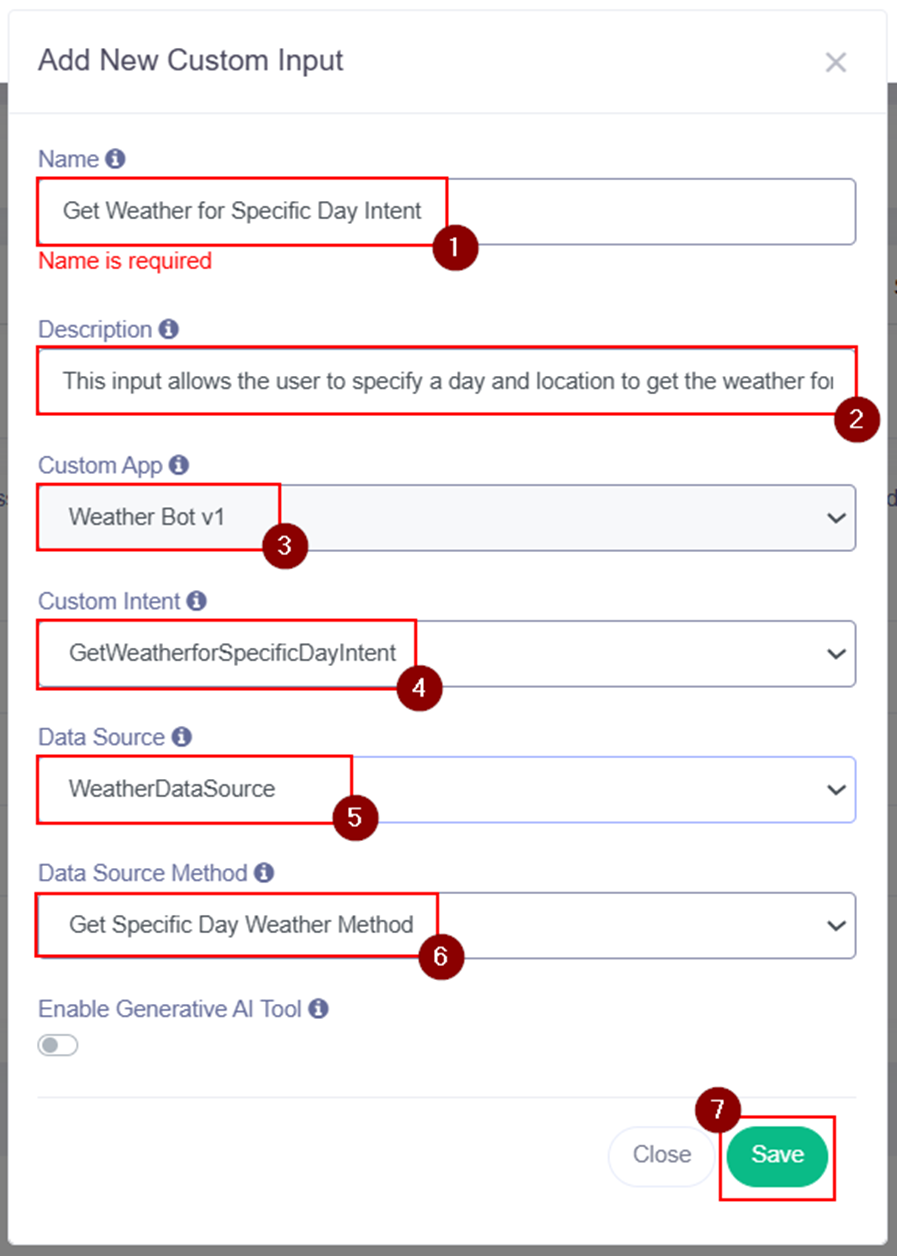This screenshot has width=897, height=1256.
Task: Click the Data Source info icon
Action: (x=181, y=737)
